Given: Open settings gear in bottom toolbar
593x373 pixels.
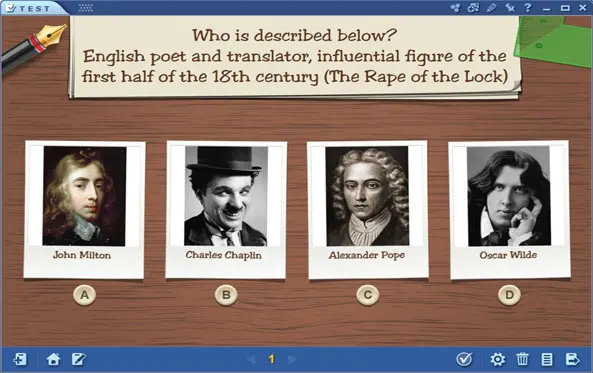Looking at the screenshot, I should [x=498, y=359].
